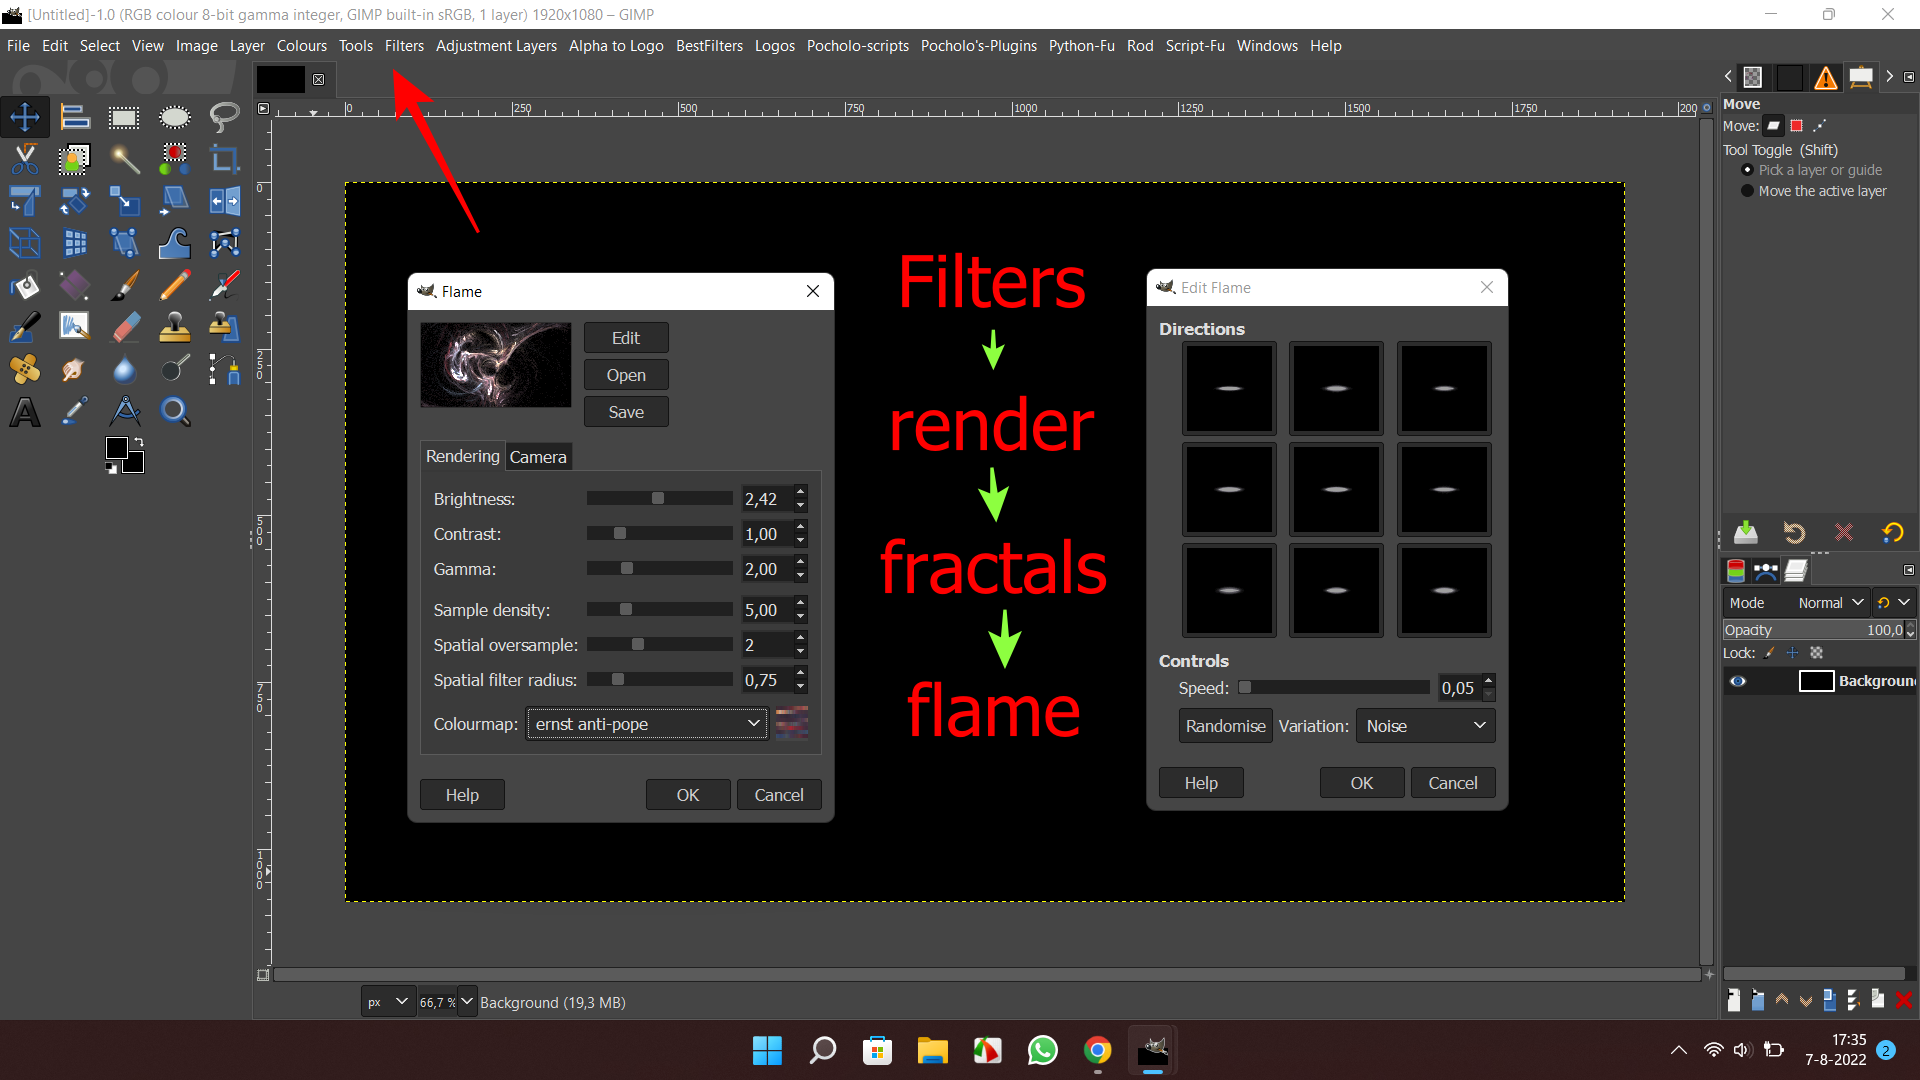Show hidden system tray icons
The height and width of the screenshot is (1080, 1920).
point(1679,1051)
